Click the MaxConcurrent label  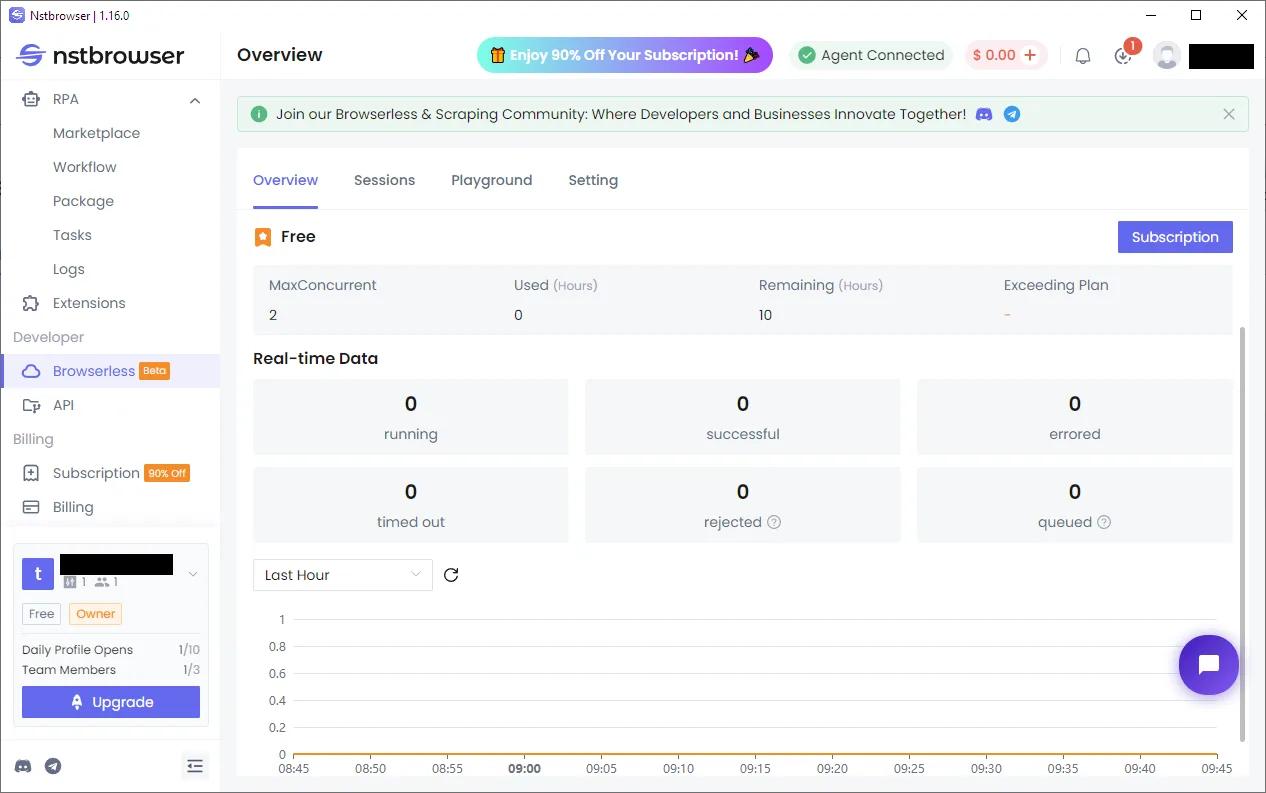point(323,285)
